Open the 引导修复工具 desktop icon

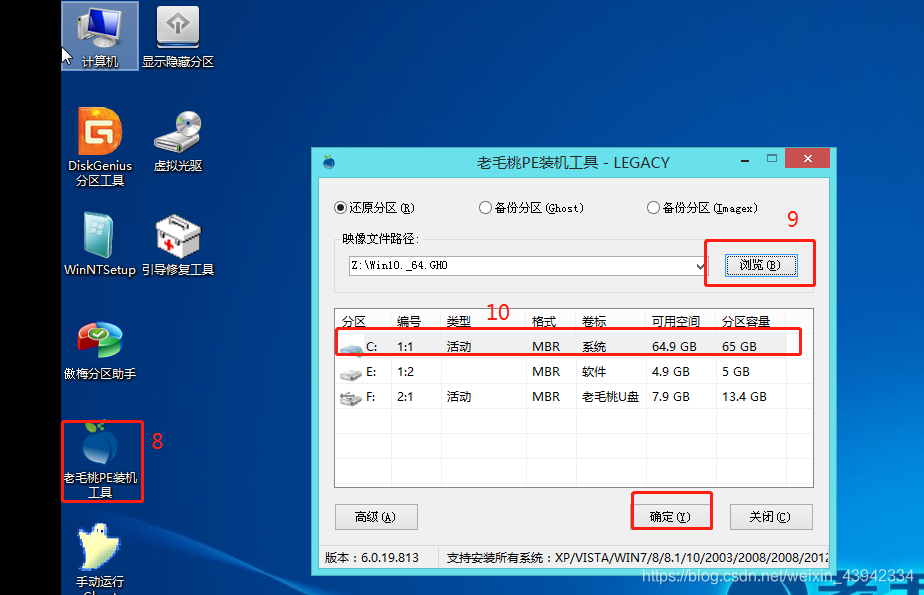(177, 244)
